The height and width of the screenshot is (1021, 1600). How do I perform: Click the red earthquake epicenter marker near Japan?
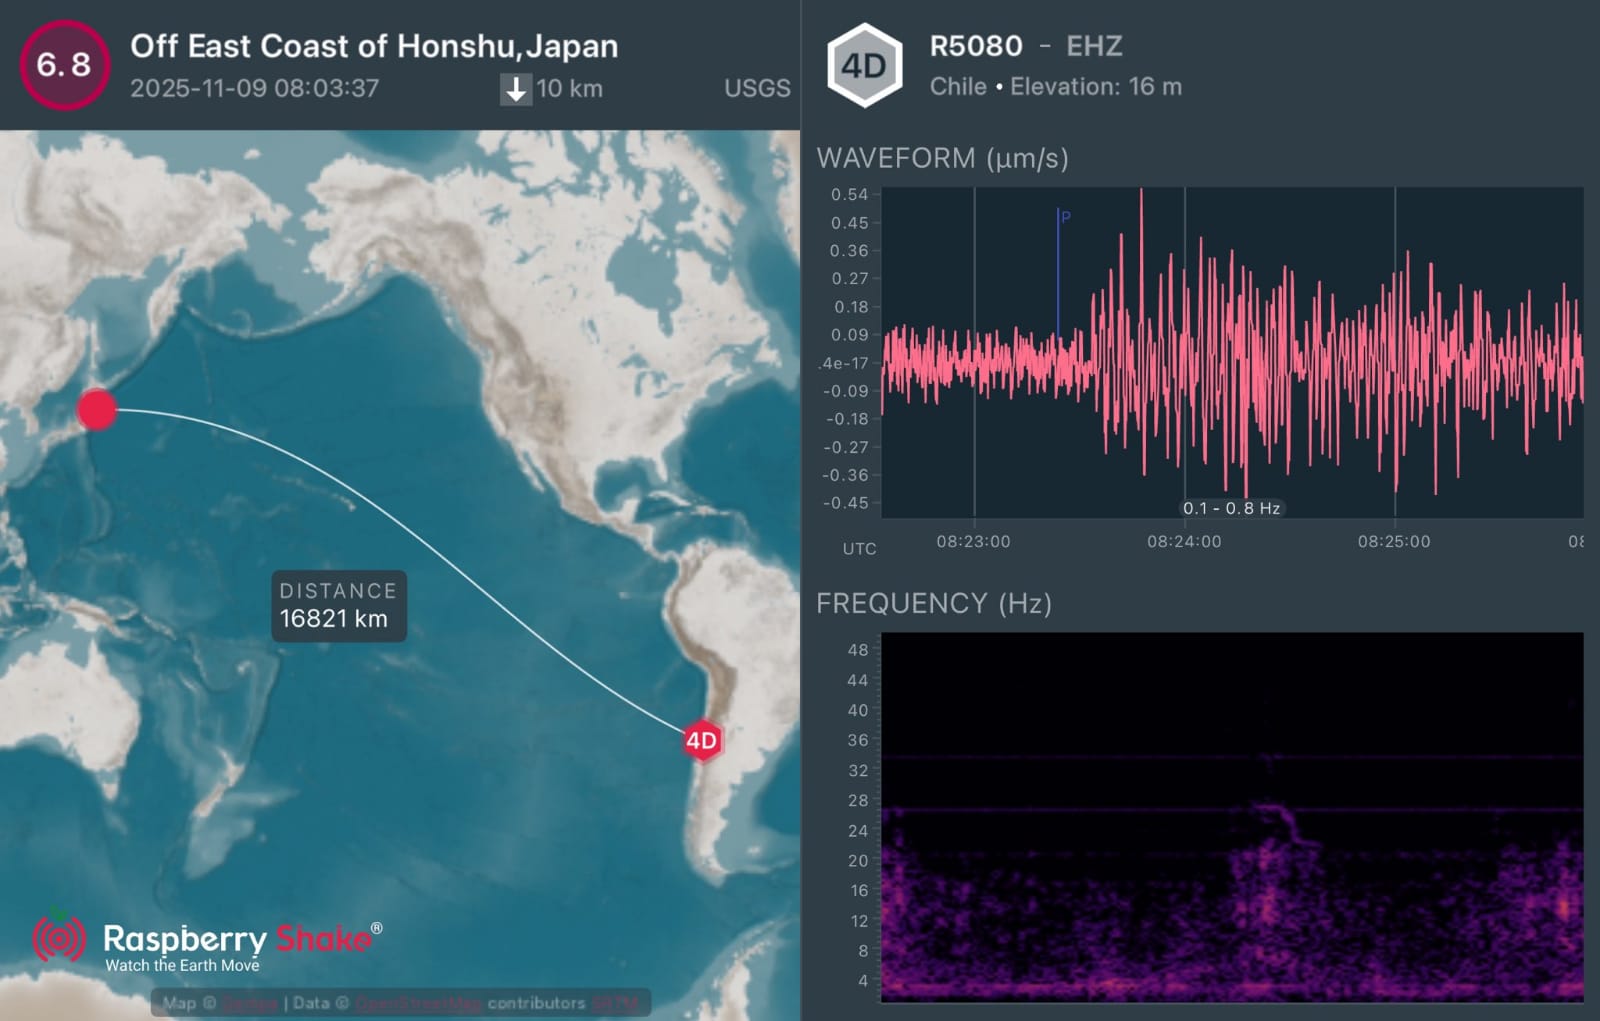tap(97, 410)
